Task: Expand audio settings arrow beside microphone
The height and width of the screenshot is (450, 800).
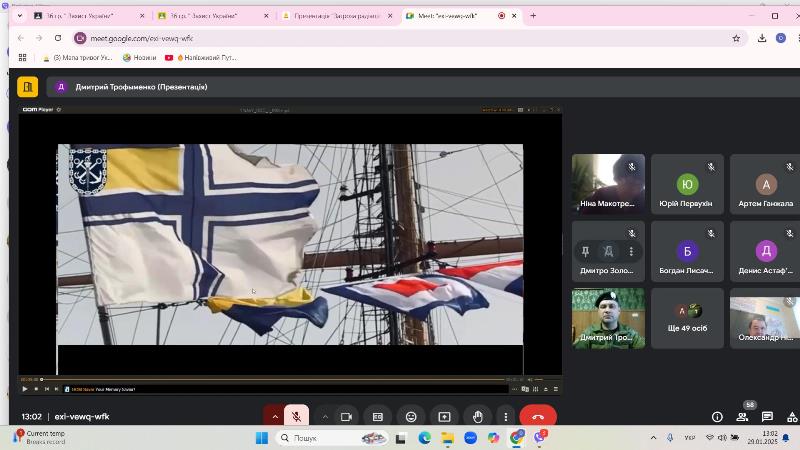Action: click(275, 417)
